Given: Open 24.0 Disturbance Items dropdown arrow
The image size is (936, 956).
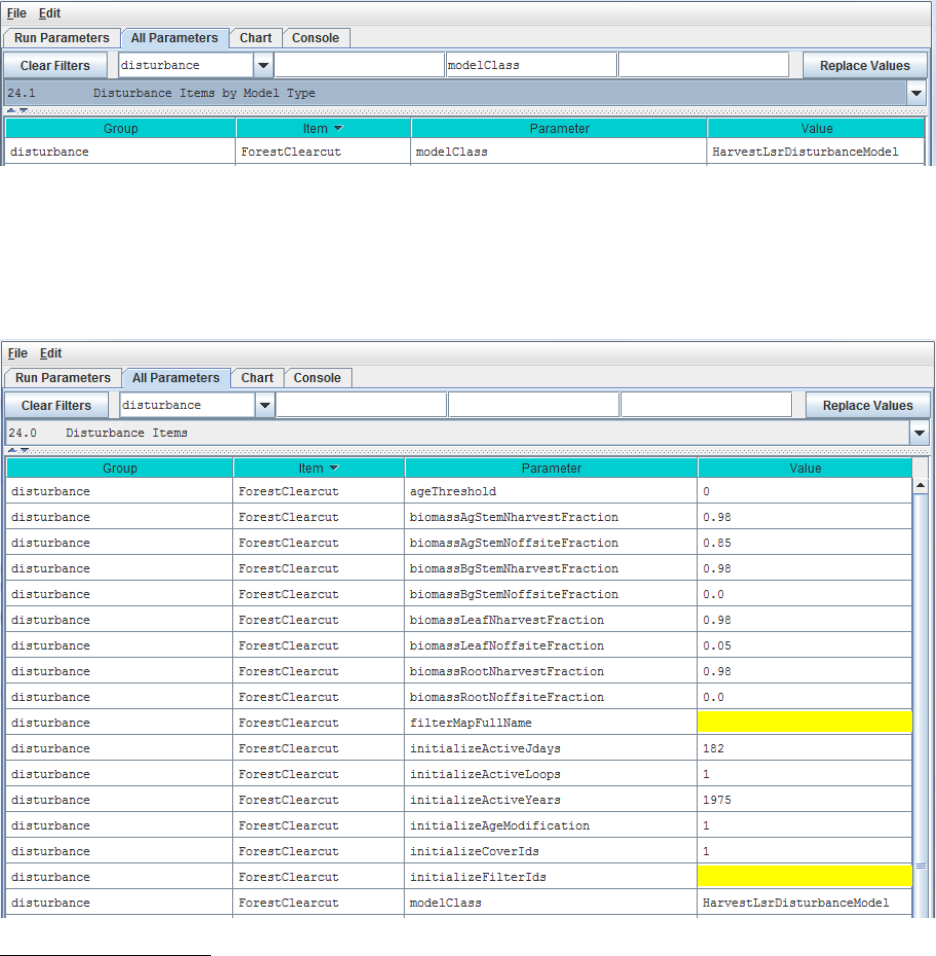Looking at the screenshot, I should 919,433.
